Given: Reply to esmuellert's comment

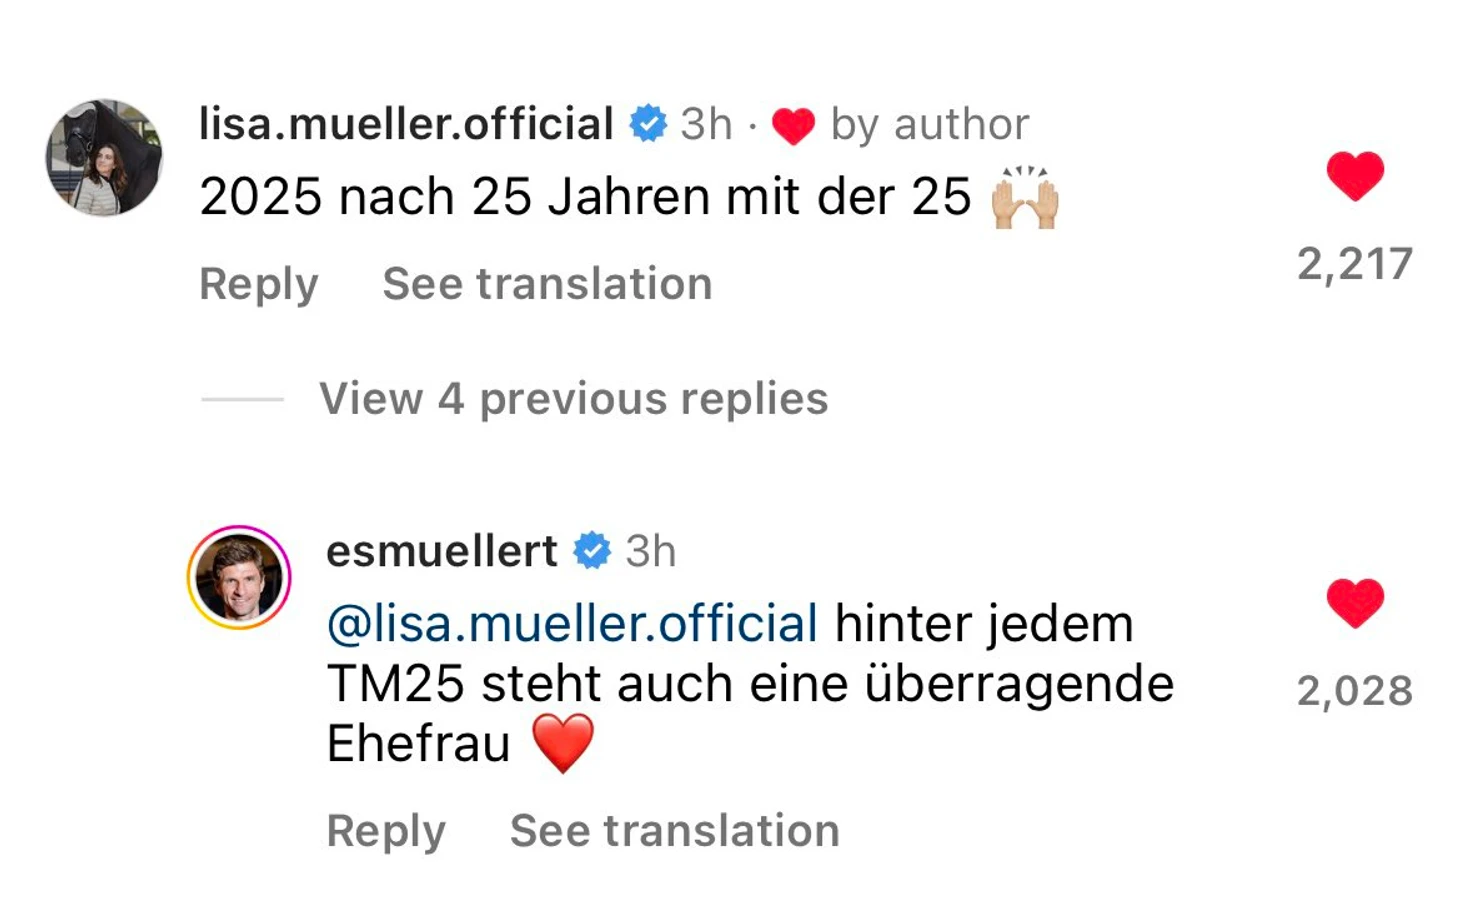Looking at the screenshot, I should click(386, 831).
